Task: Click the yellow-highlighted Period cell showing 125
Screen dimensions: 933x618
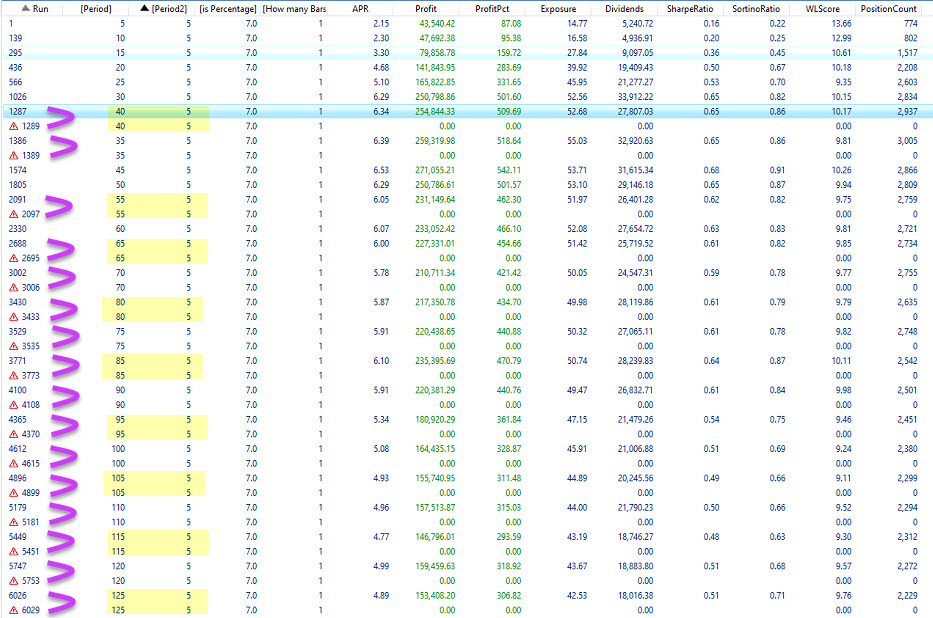Action: pos(118,595)
